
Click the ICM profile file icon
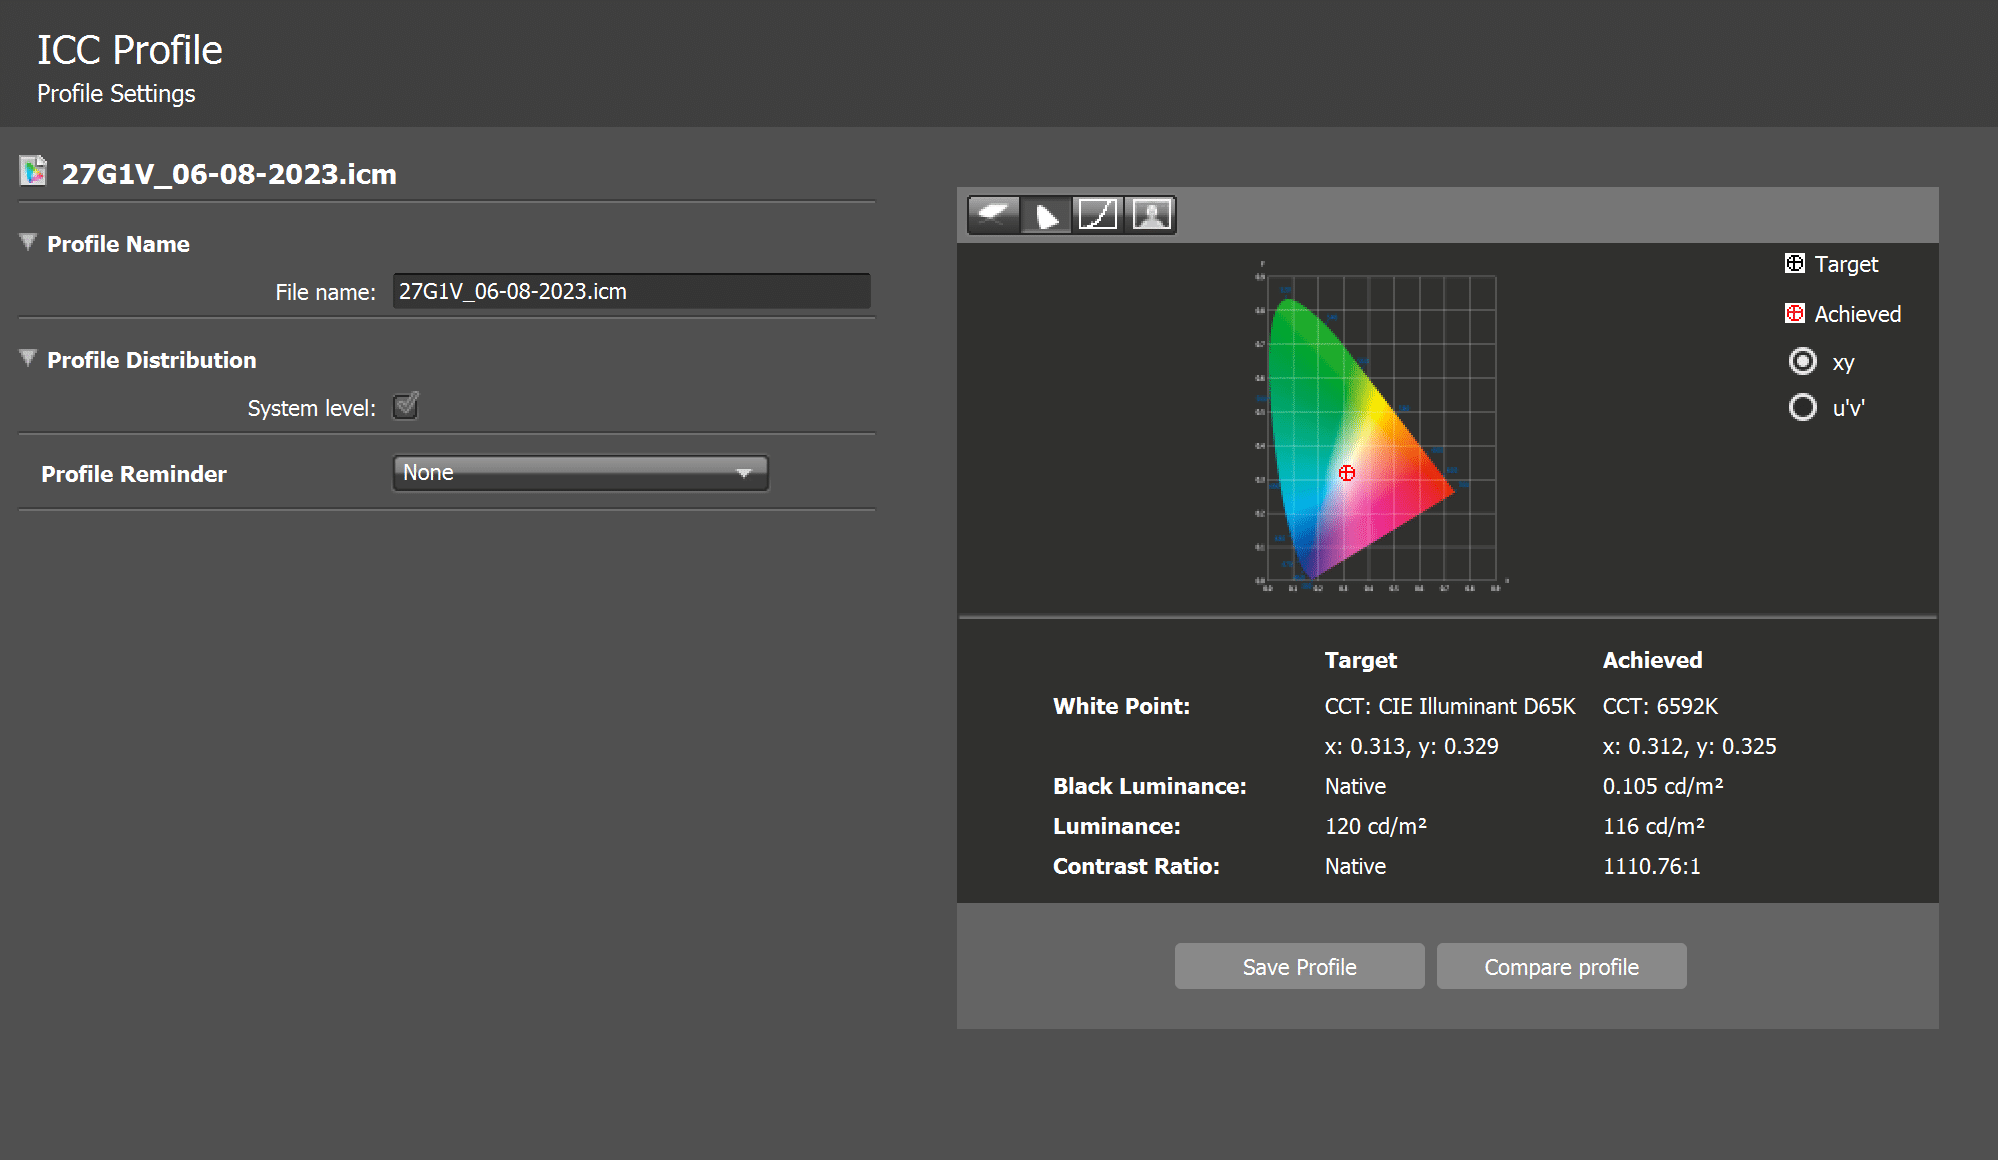pos(34,172)
